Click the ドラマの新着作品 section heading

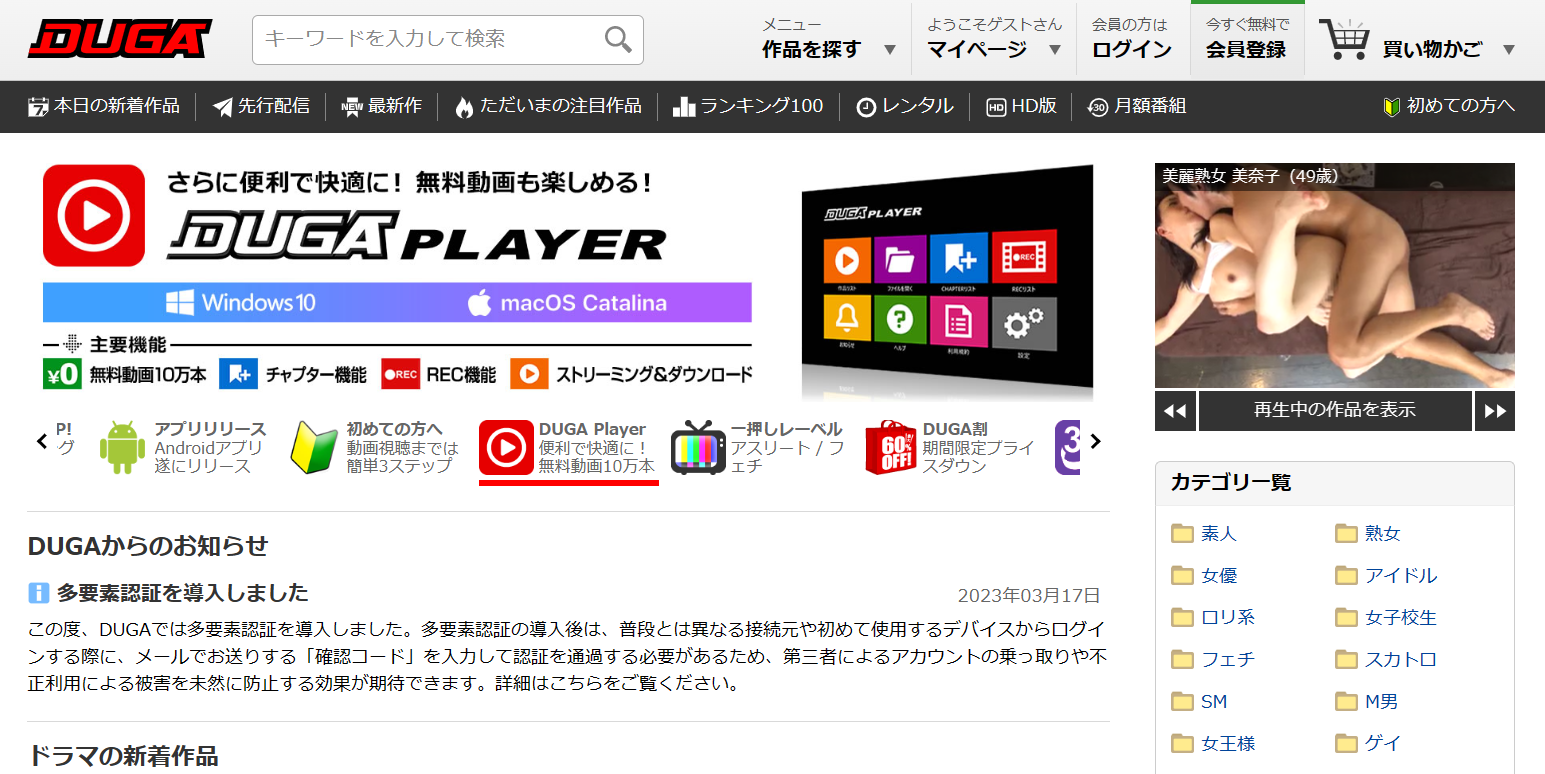pyautogui.click(x=123, y=755)
